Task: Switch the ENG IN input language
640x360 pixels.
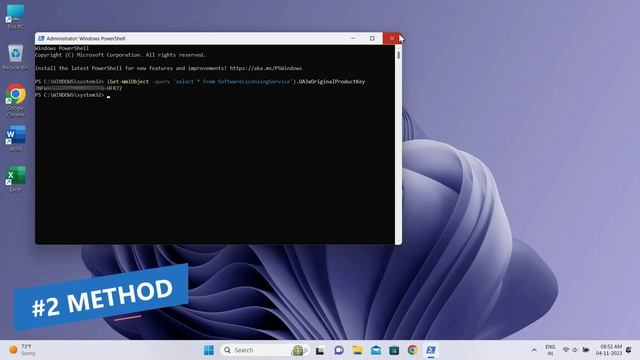Action: tap(550, 350)
